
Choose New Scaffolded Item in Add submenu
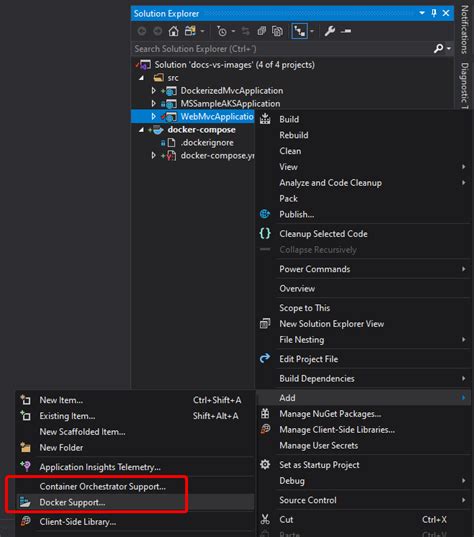(135, 432)
